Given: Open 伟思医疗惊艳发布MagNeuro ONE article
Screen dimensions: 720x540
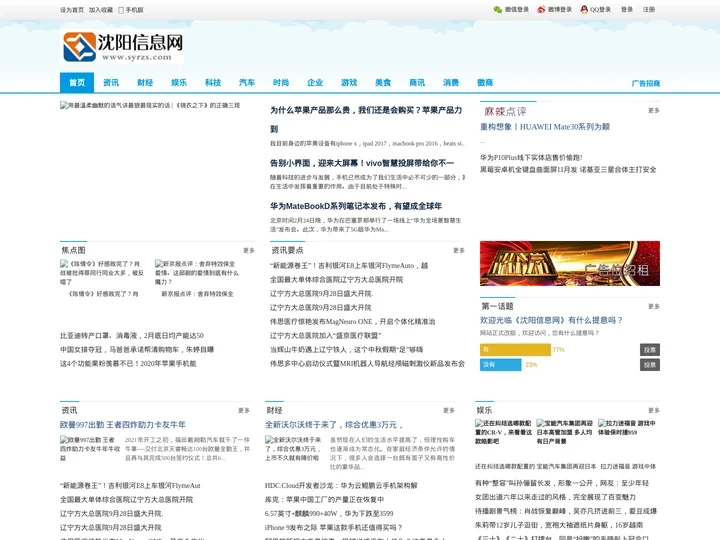Looking at the screenshot, I should click(352, 322).
